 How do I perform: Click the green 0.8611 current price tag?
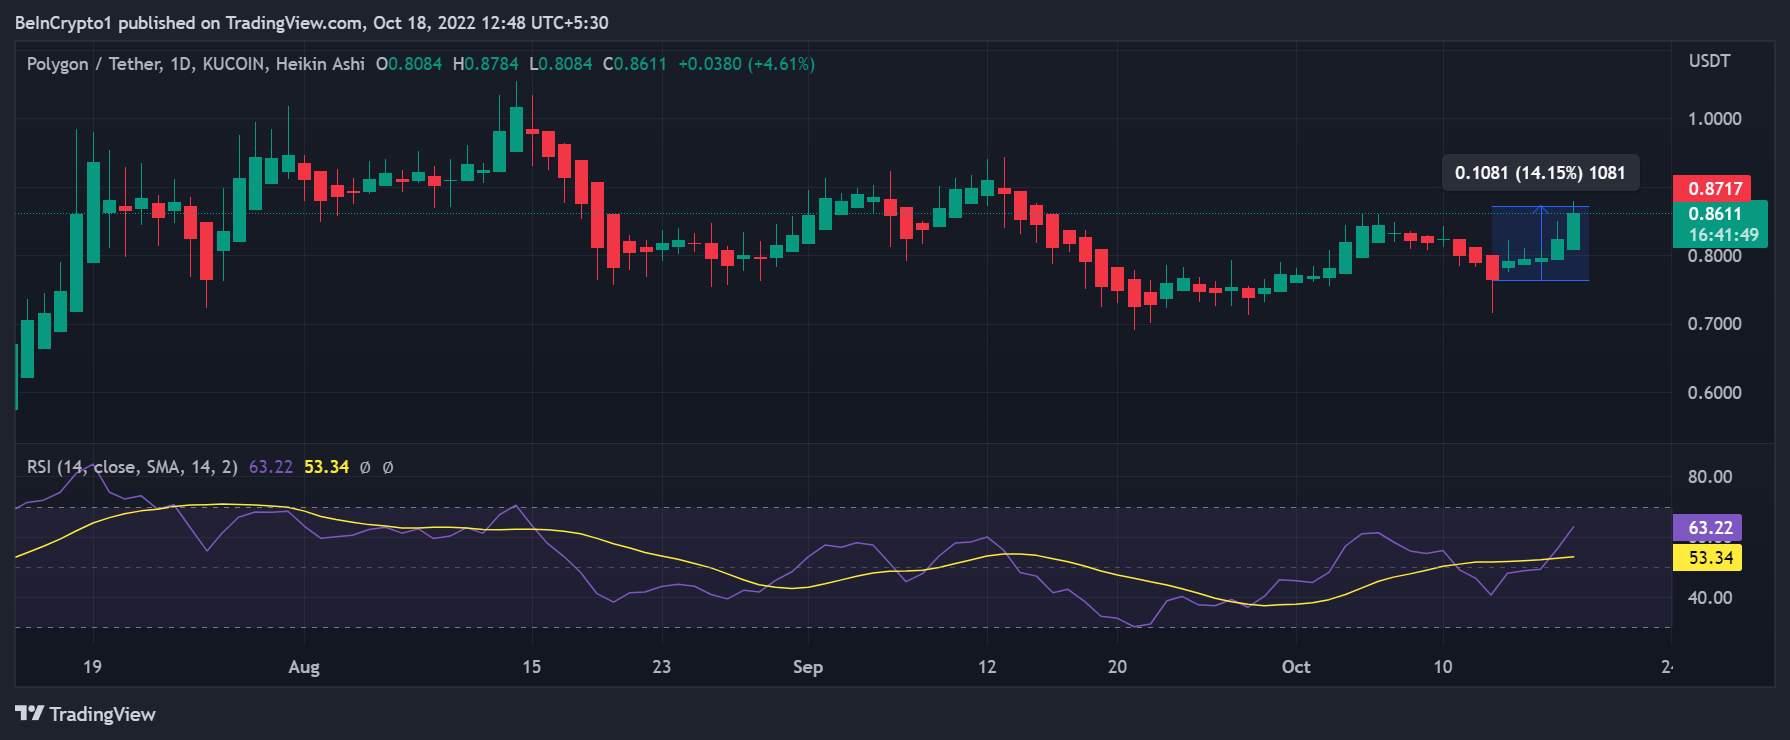click(1714, 213)
